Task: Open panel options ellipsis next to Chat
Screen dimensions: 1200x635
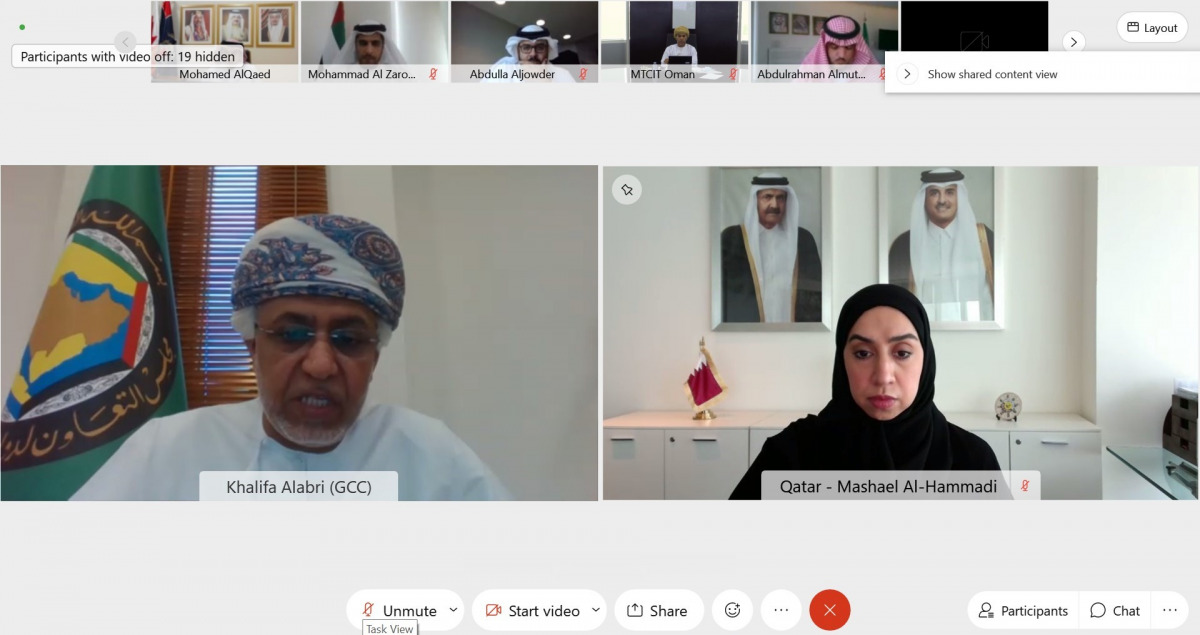Action: click(x=1169, y=610)
